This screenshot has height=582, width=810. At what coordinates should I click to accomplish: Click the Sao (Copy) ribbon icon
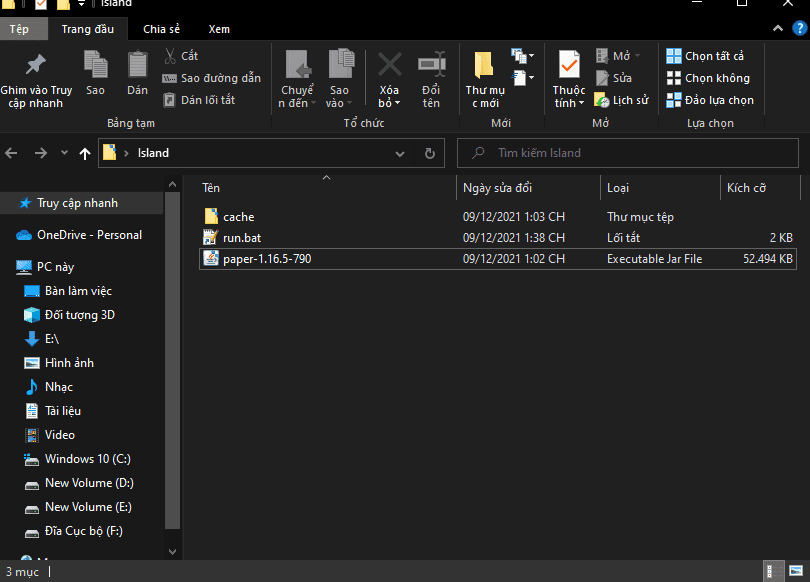[95, 65]
